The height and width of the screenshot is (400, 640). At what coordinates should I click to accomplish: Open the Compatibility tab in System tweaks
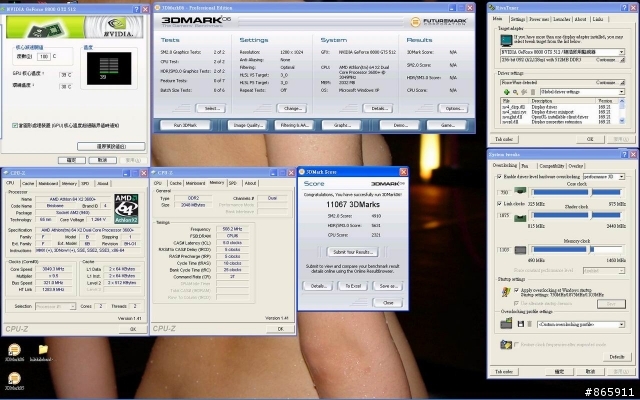pos(551,166)
